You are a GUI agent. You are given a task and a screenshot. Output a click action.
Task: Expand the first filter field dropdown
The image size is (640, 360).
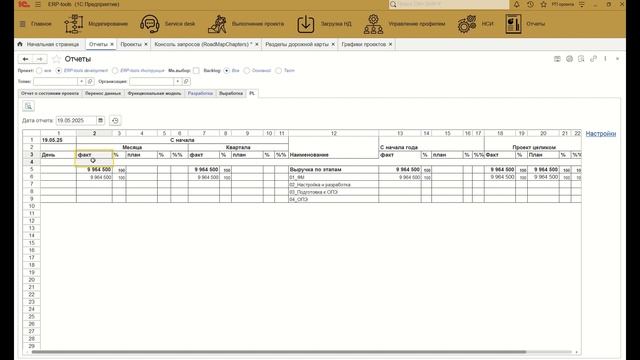tap(82, 82)
